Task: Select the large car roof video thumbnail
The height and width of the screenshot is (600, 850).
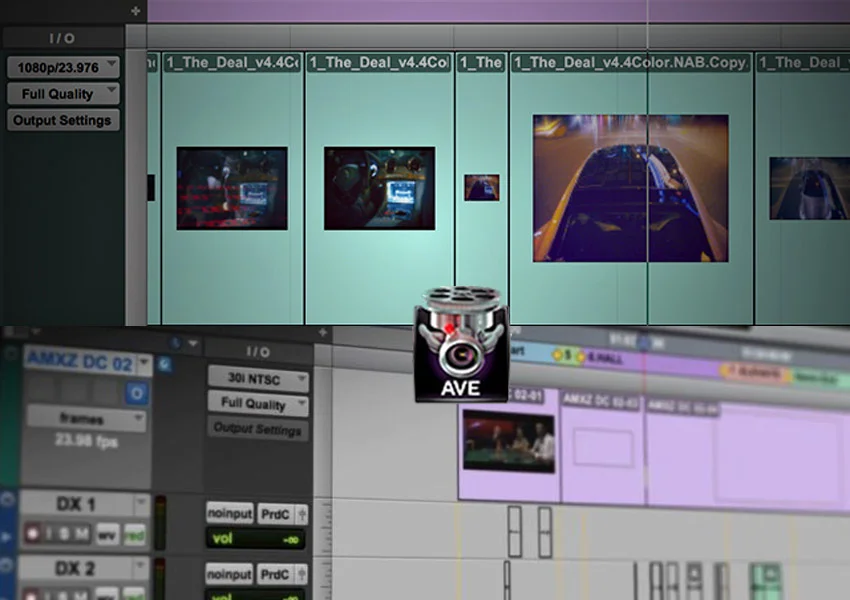Action: coord(630,188)
